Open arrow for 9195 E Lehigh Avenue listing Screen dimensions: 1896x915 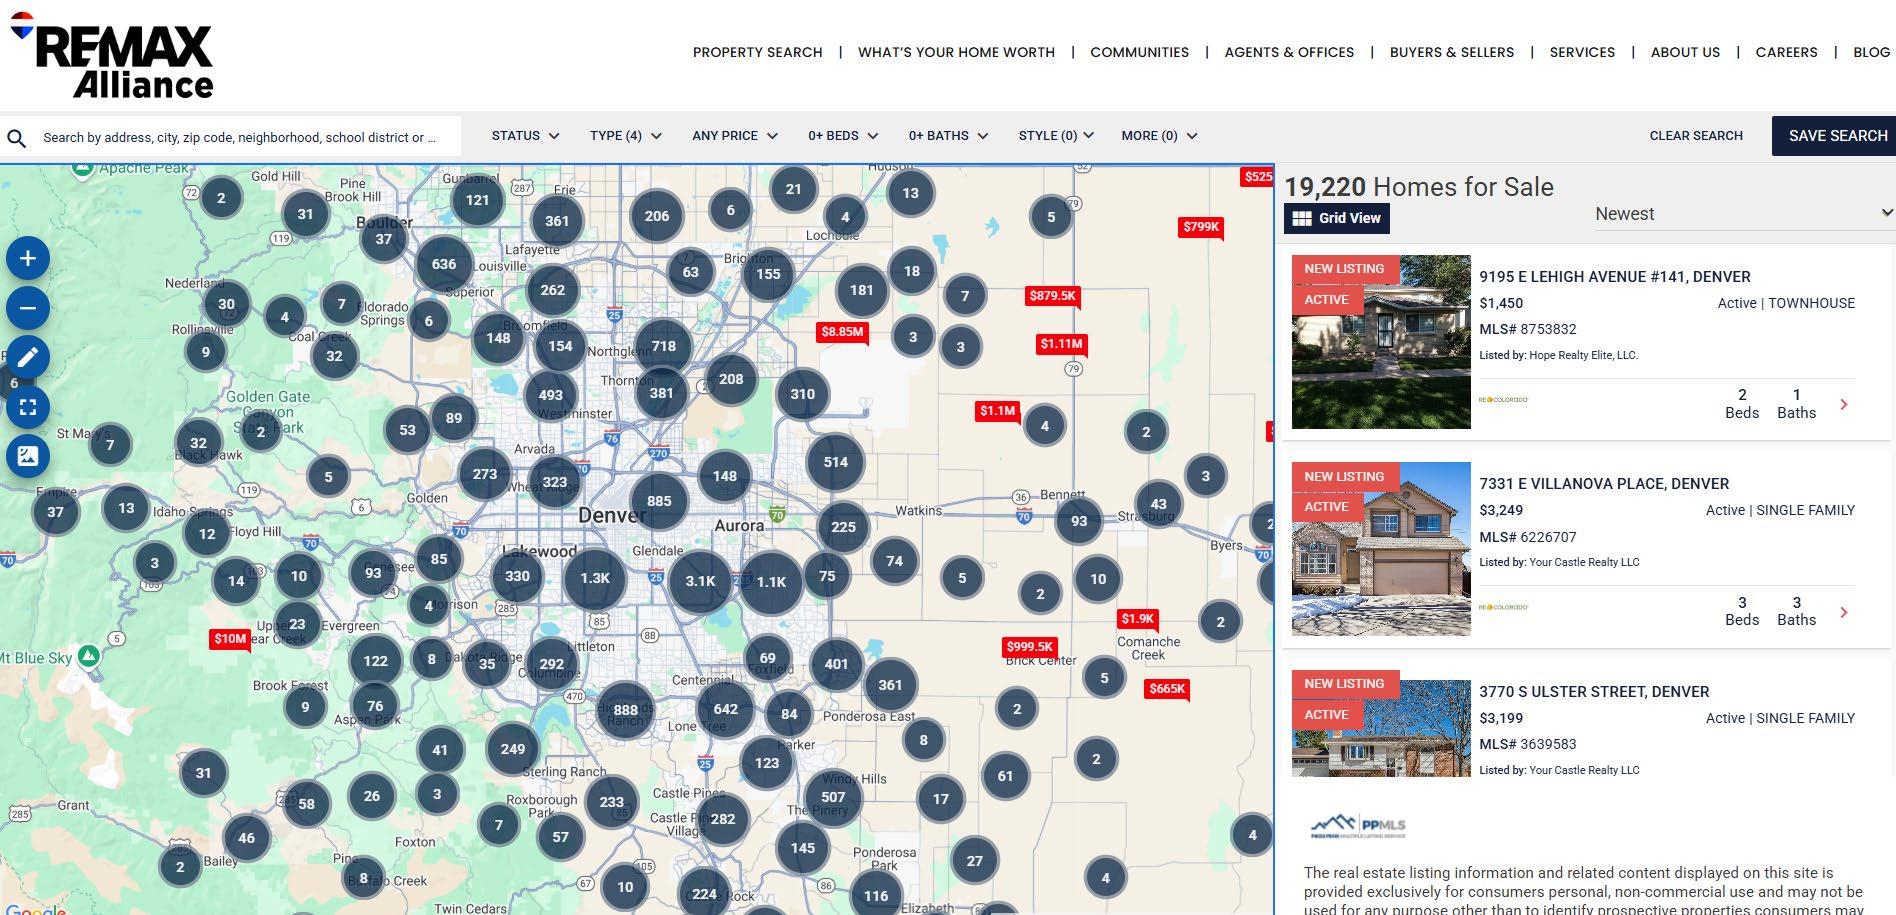point(1844,404)
